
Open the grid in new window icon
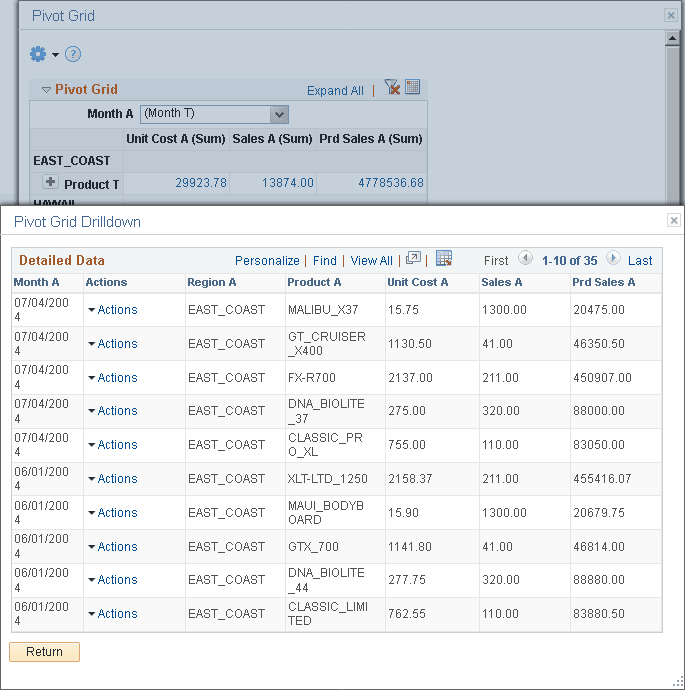tap(413, 258)
